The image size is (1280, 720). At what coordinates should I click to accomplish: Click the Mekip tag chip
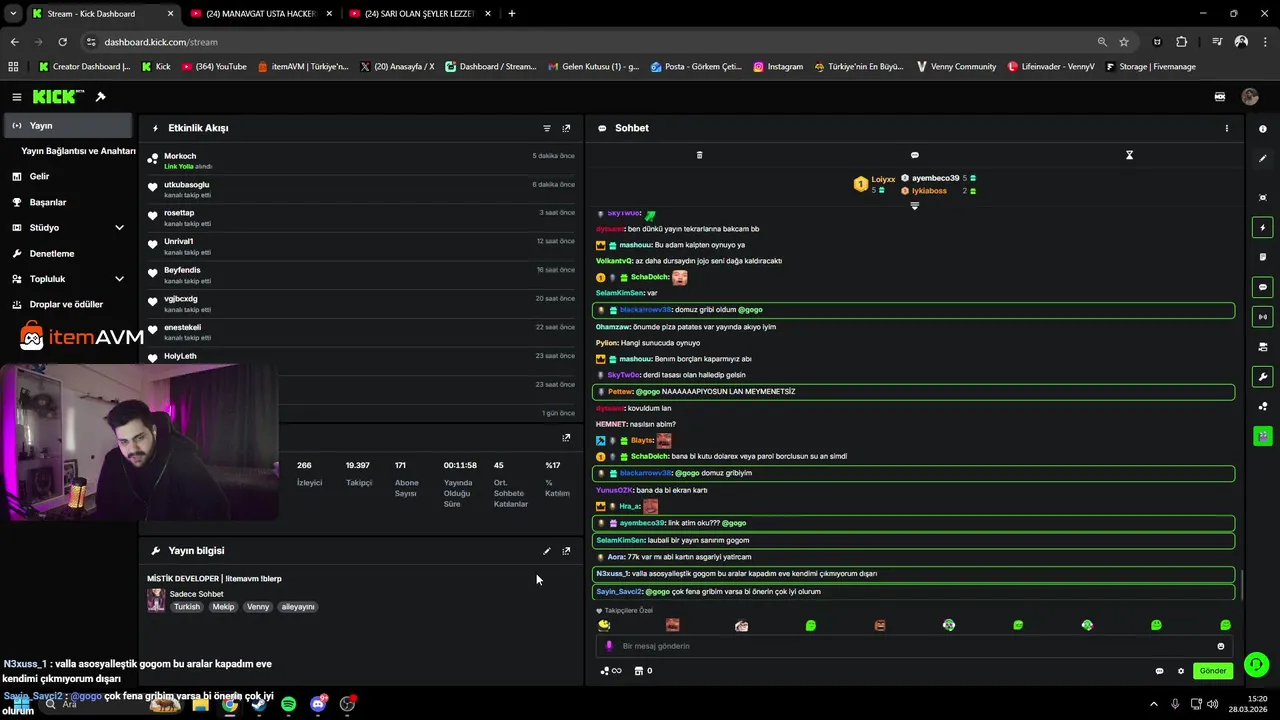tap(223, 607)
